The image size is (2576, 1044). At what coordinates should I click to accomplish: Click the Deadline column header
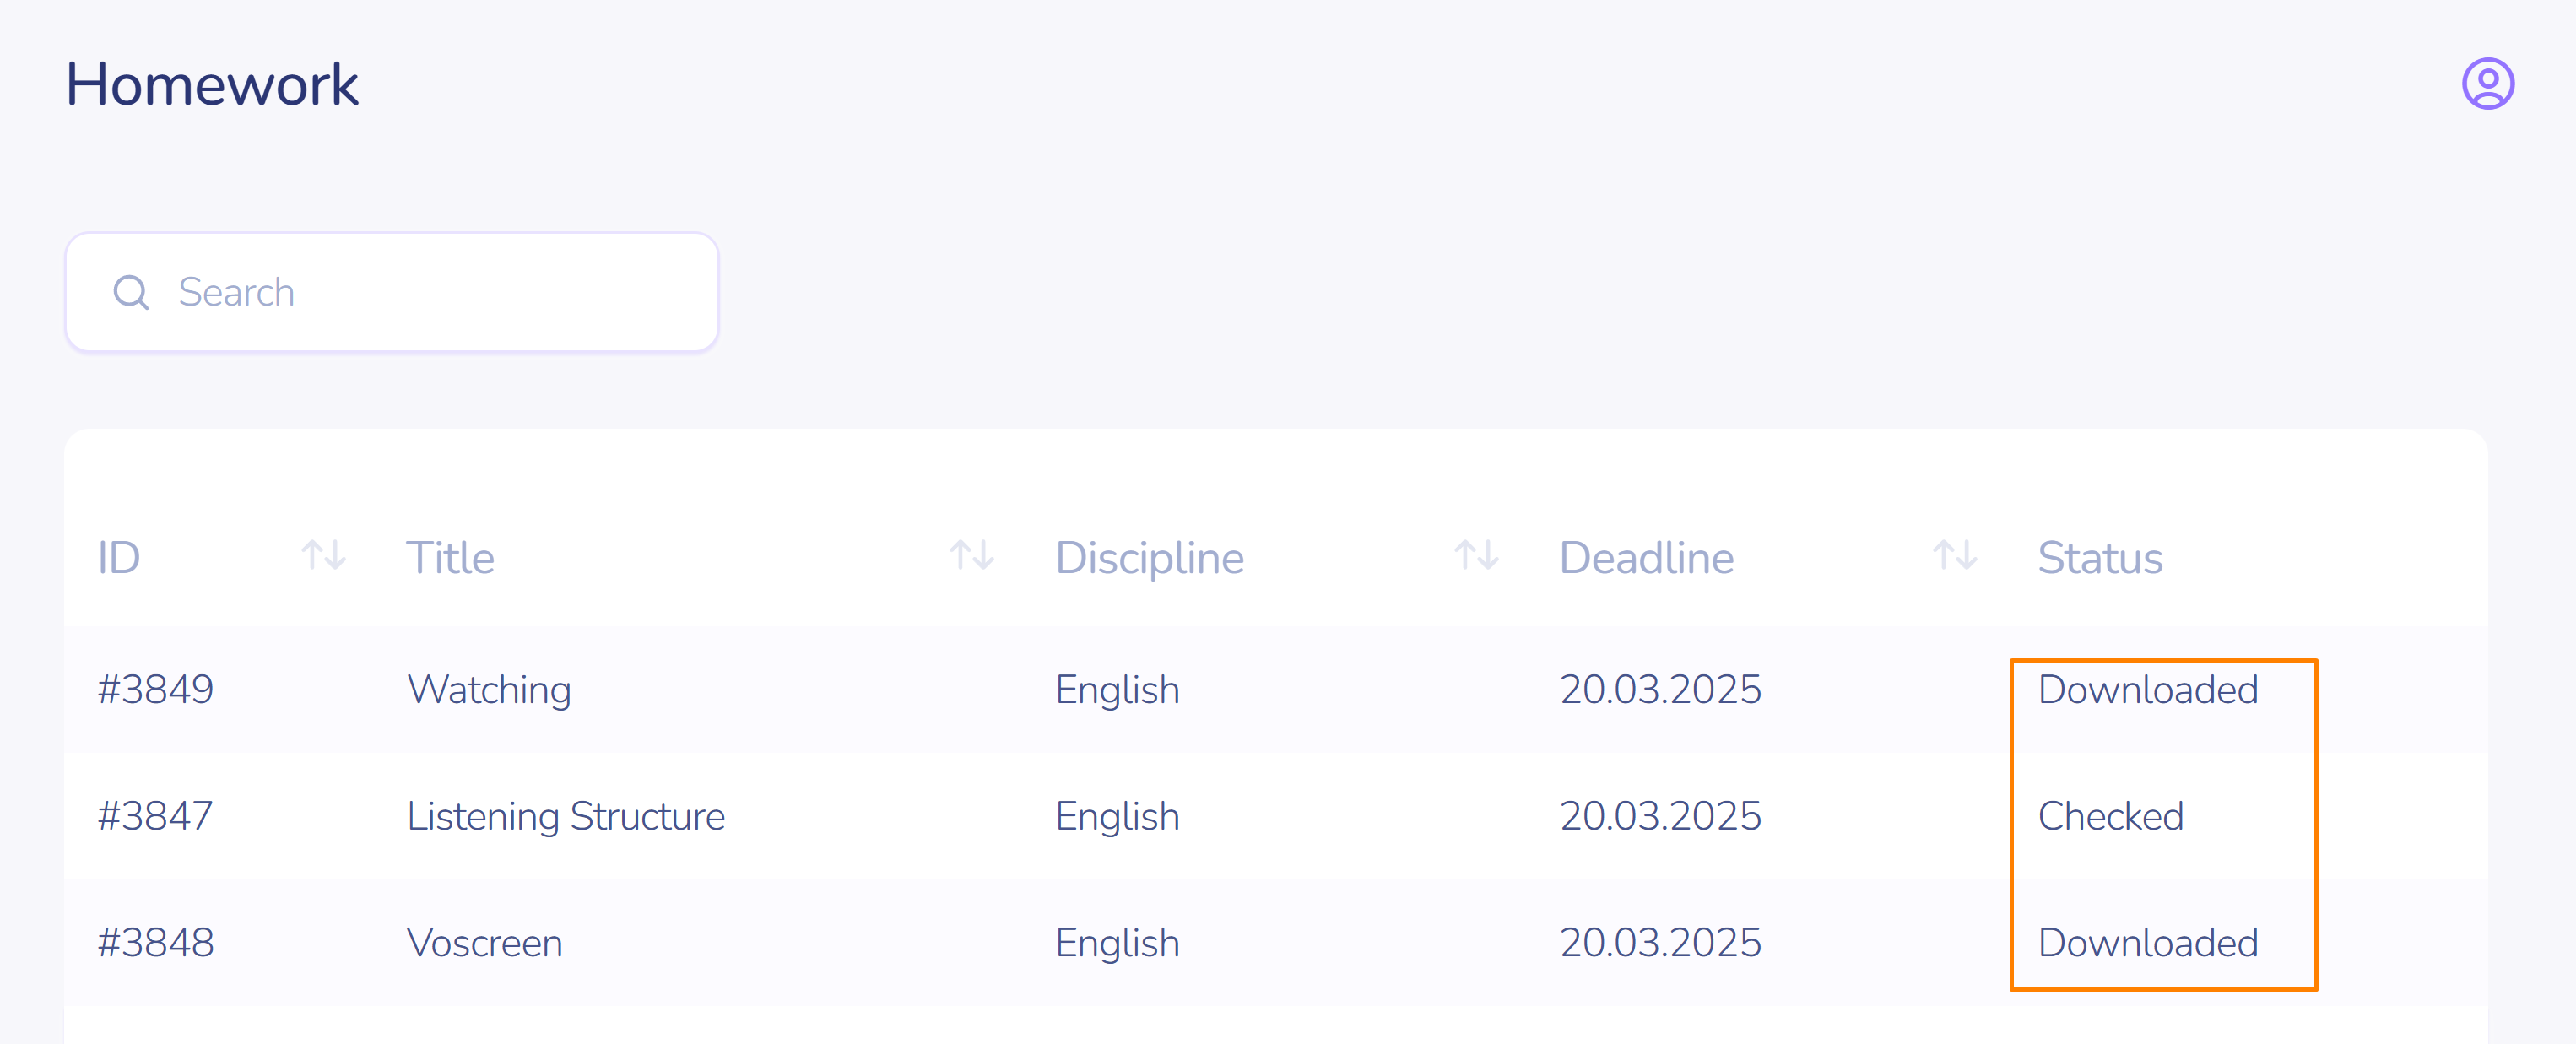pyautogui.click(x=1646, y=557)
